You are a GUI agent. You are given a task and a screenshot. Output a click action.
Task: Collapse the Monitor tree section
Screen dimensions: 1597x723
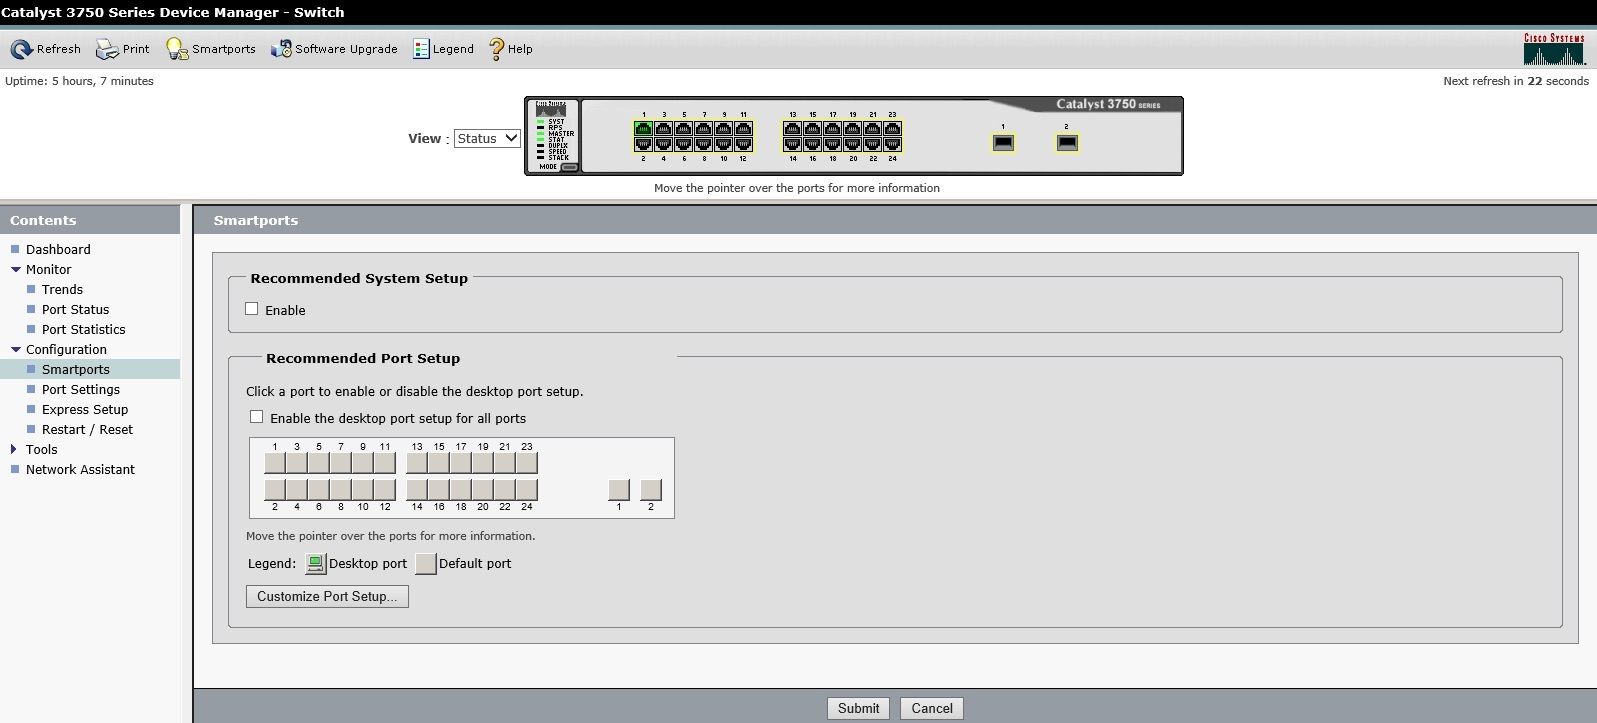click(x=16, y=270)
